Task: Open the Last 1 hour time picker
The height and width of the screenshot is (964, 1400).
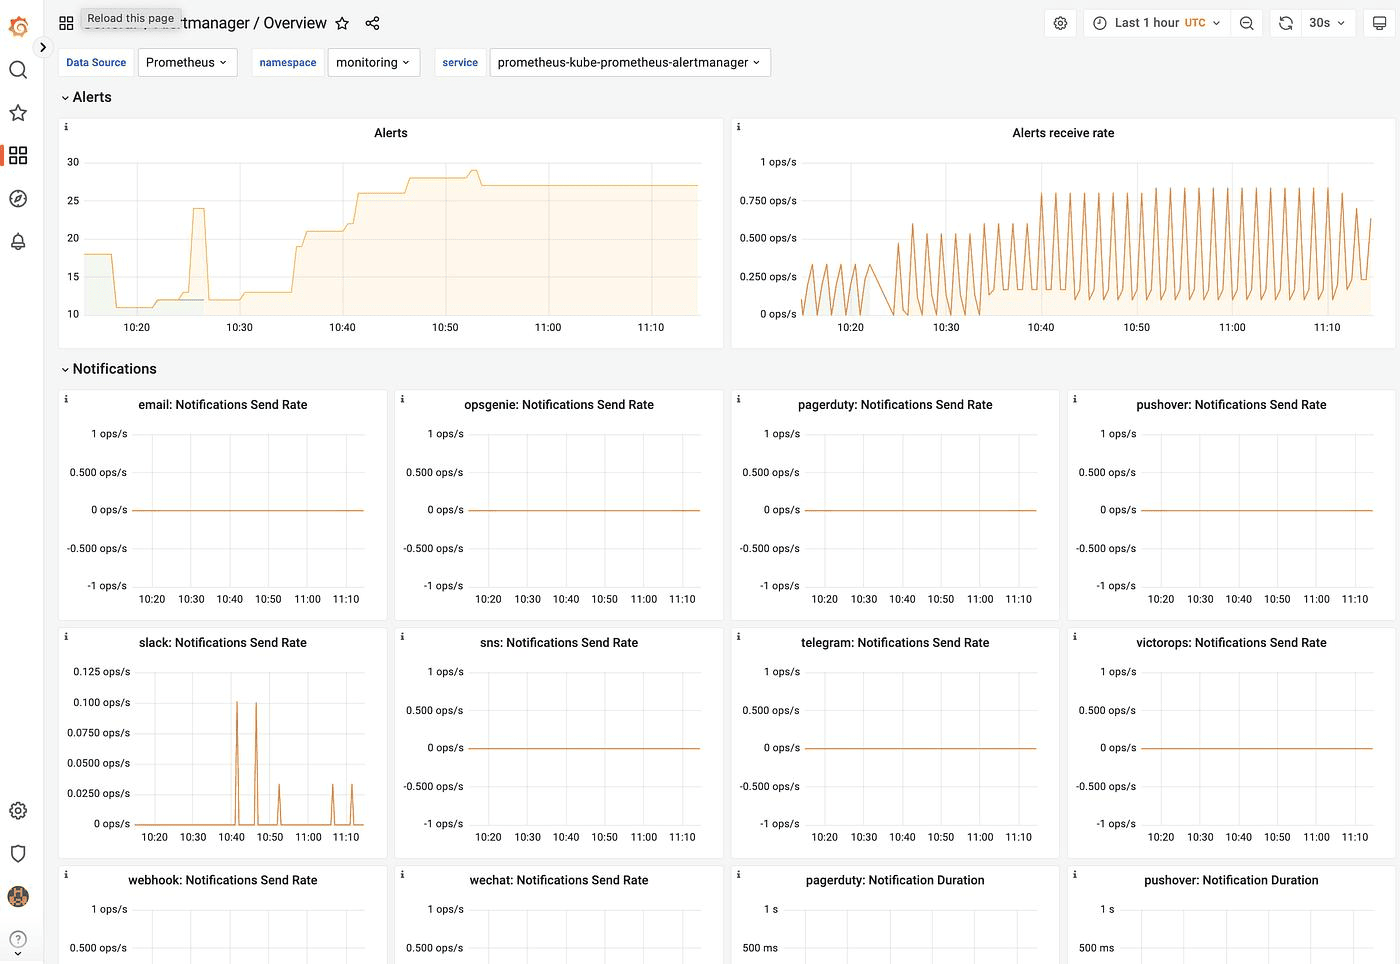Action: click(x=1157, y=23)
